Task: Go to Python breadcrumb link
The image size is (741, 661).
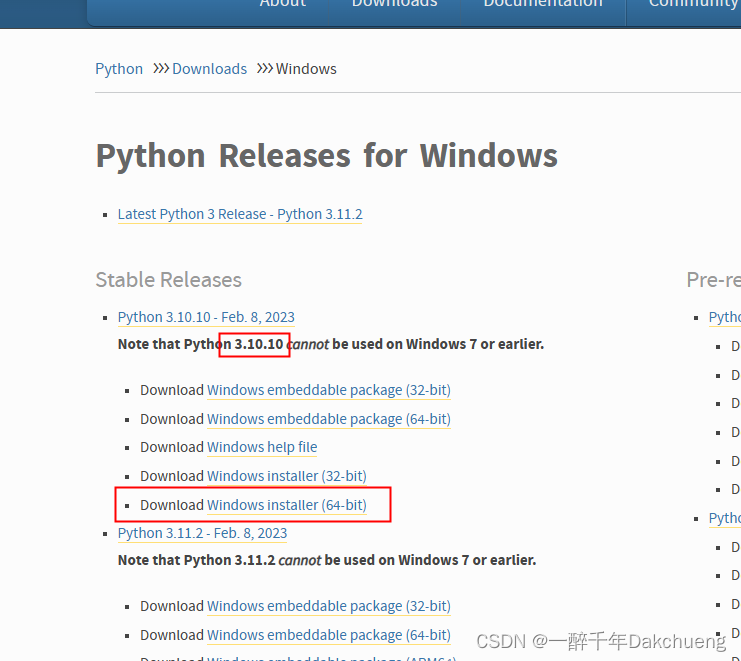Action: point(119,69)
